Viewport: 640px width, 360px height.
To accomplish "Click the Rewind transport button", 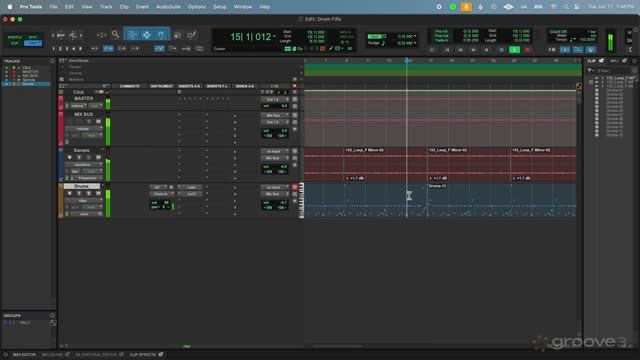I will pyautogui.click(x=460, y=50).
